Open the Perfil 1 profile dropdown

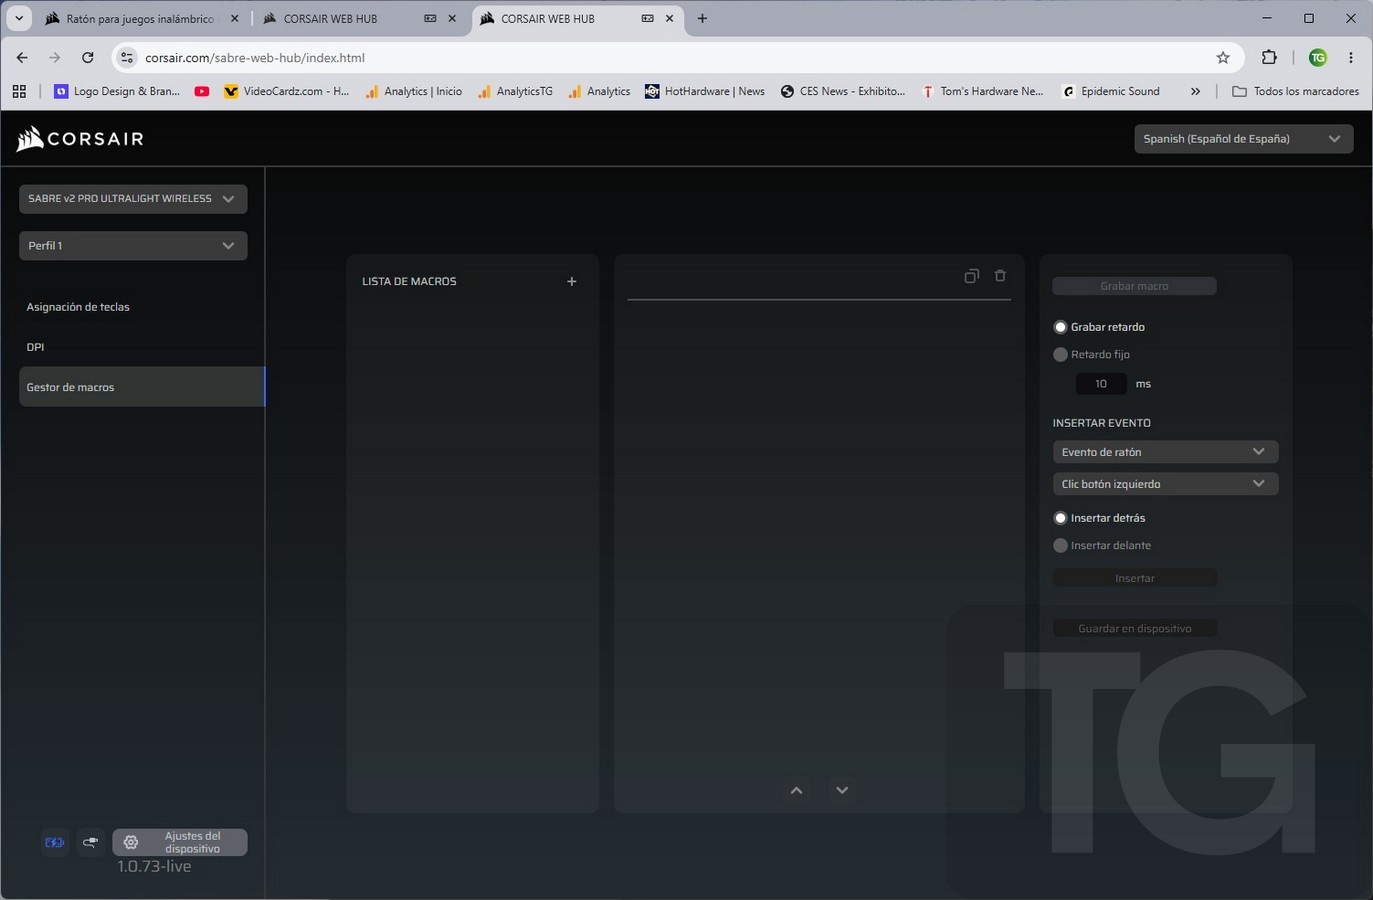tap(133, 246)
